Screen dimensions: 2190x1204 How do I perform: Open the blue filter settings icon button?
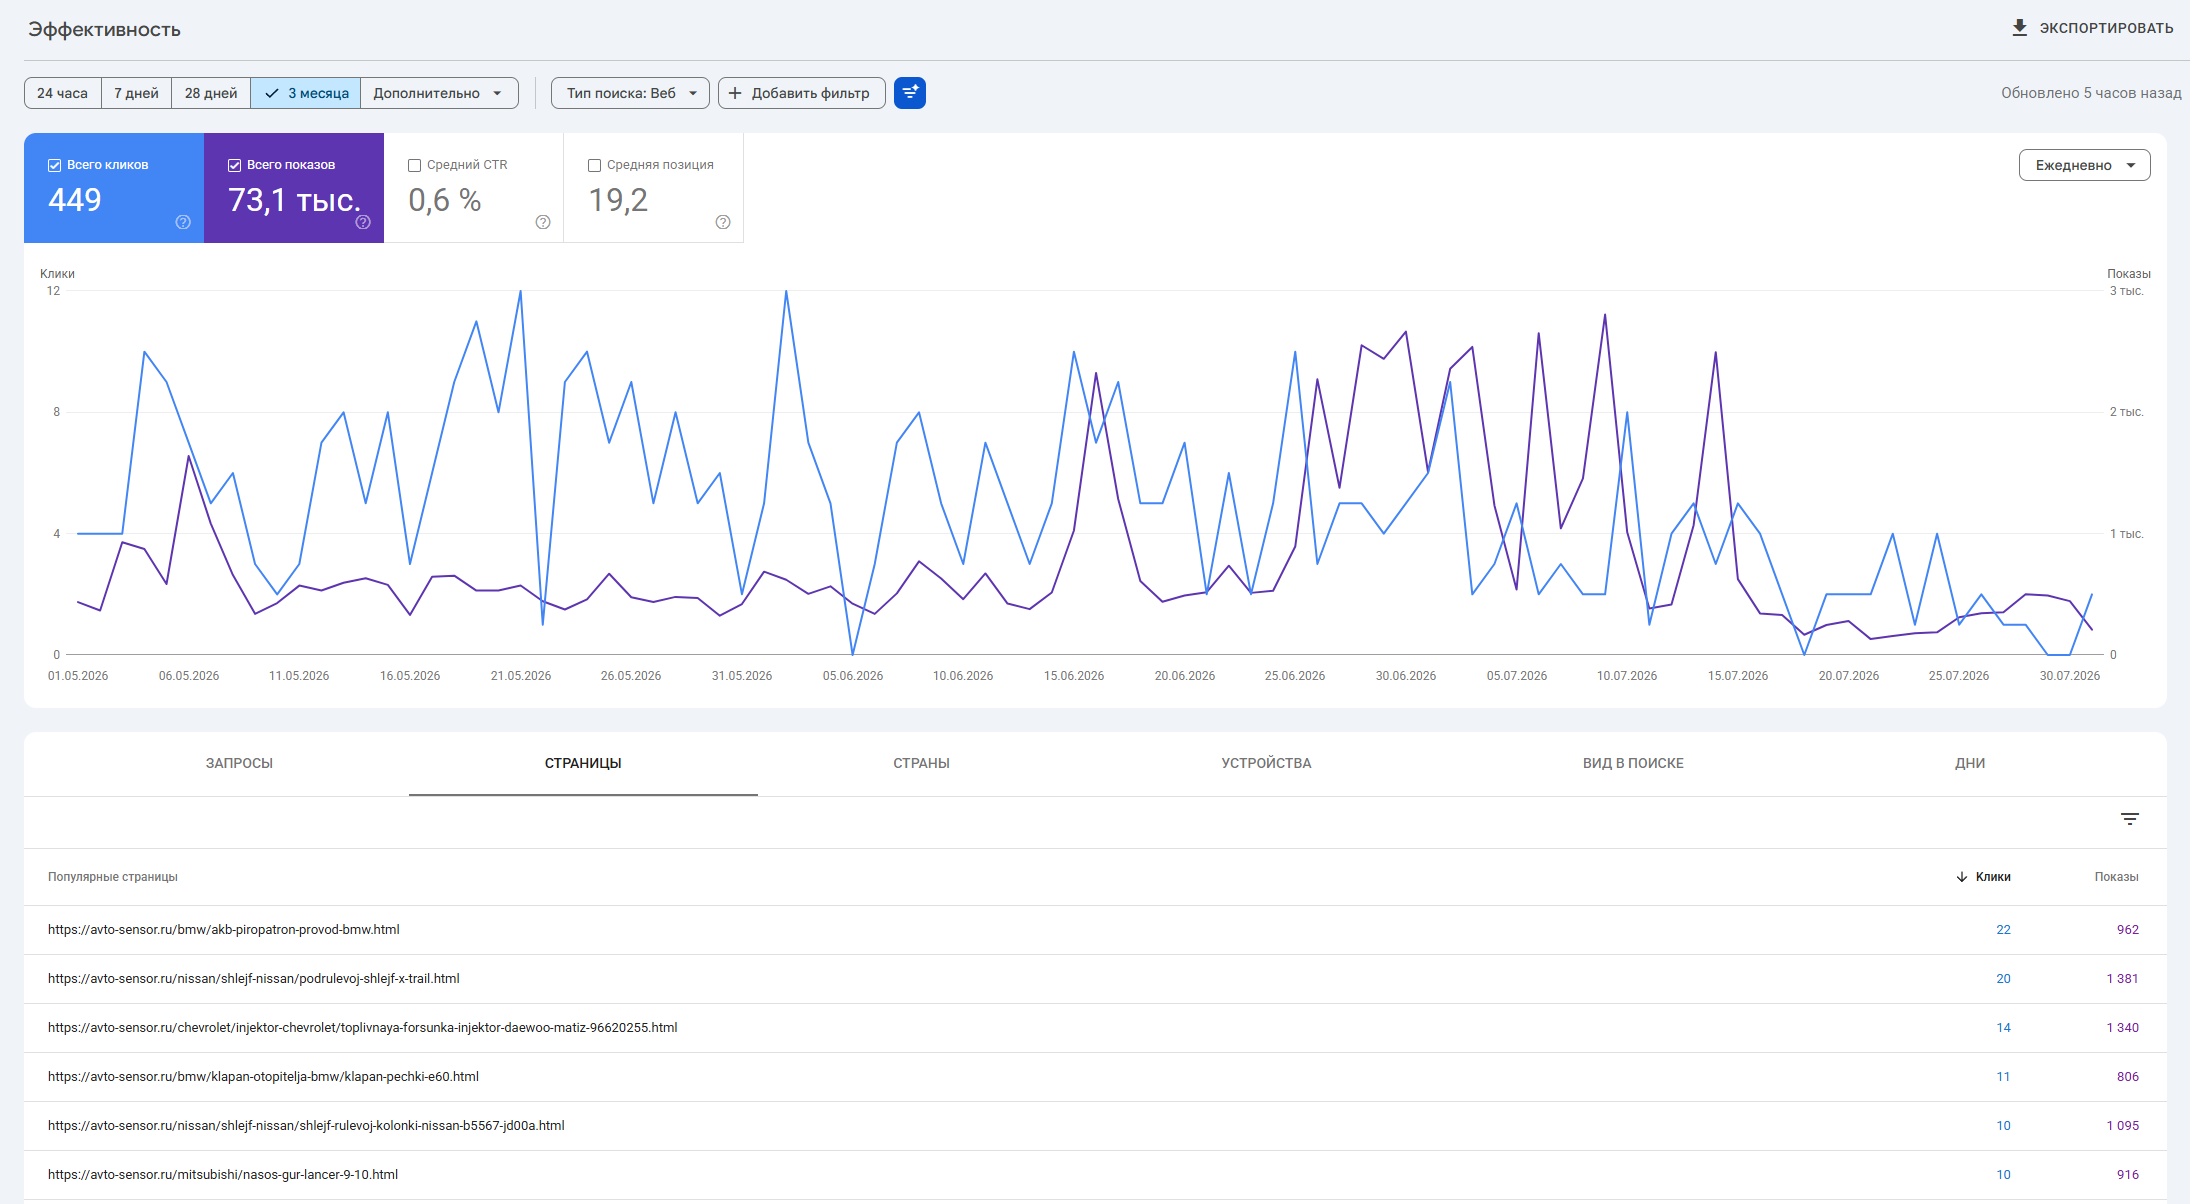[910, 93]
